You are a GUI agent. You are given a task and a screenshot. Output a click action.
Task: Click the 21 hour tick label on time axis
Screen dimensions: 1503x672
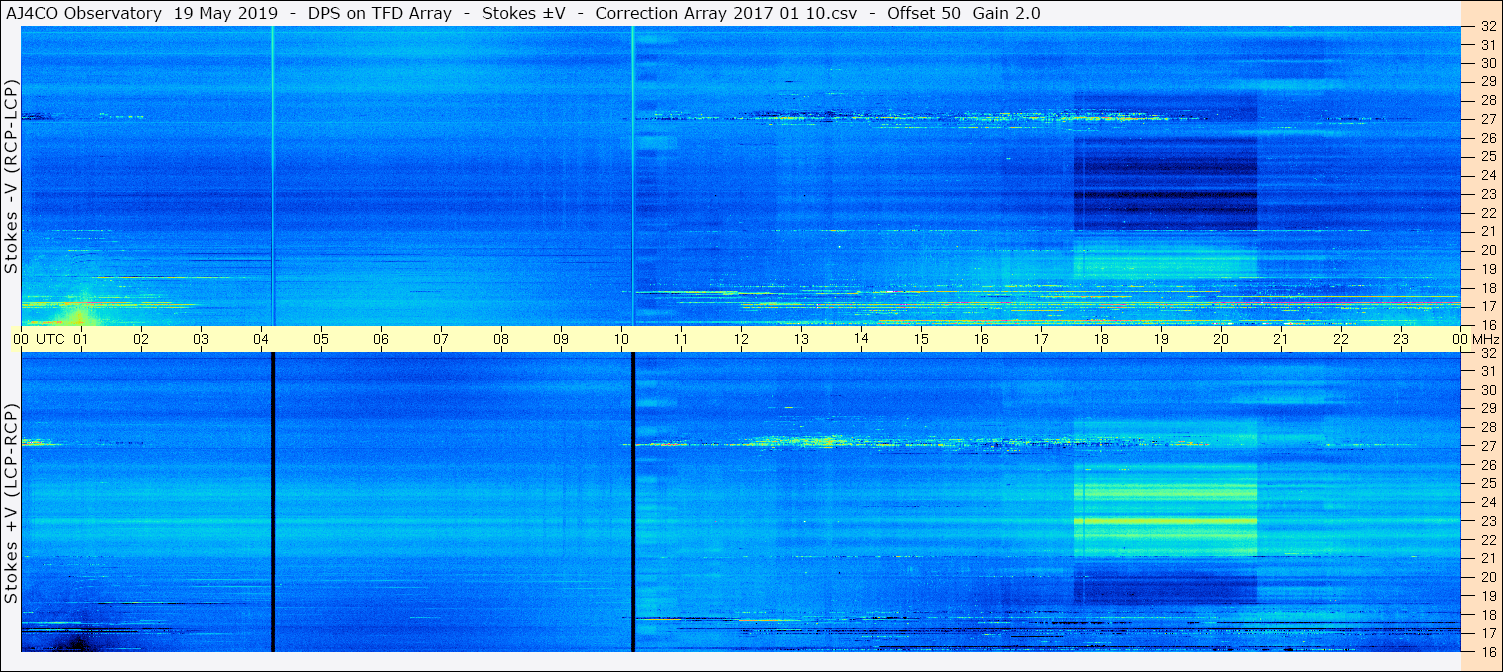pyautogui.click(x=1281, y=339)
